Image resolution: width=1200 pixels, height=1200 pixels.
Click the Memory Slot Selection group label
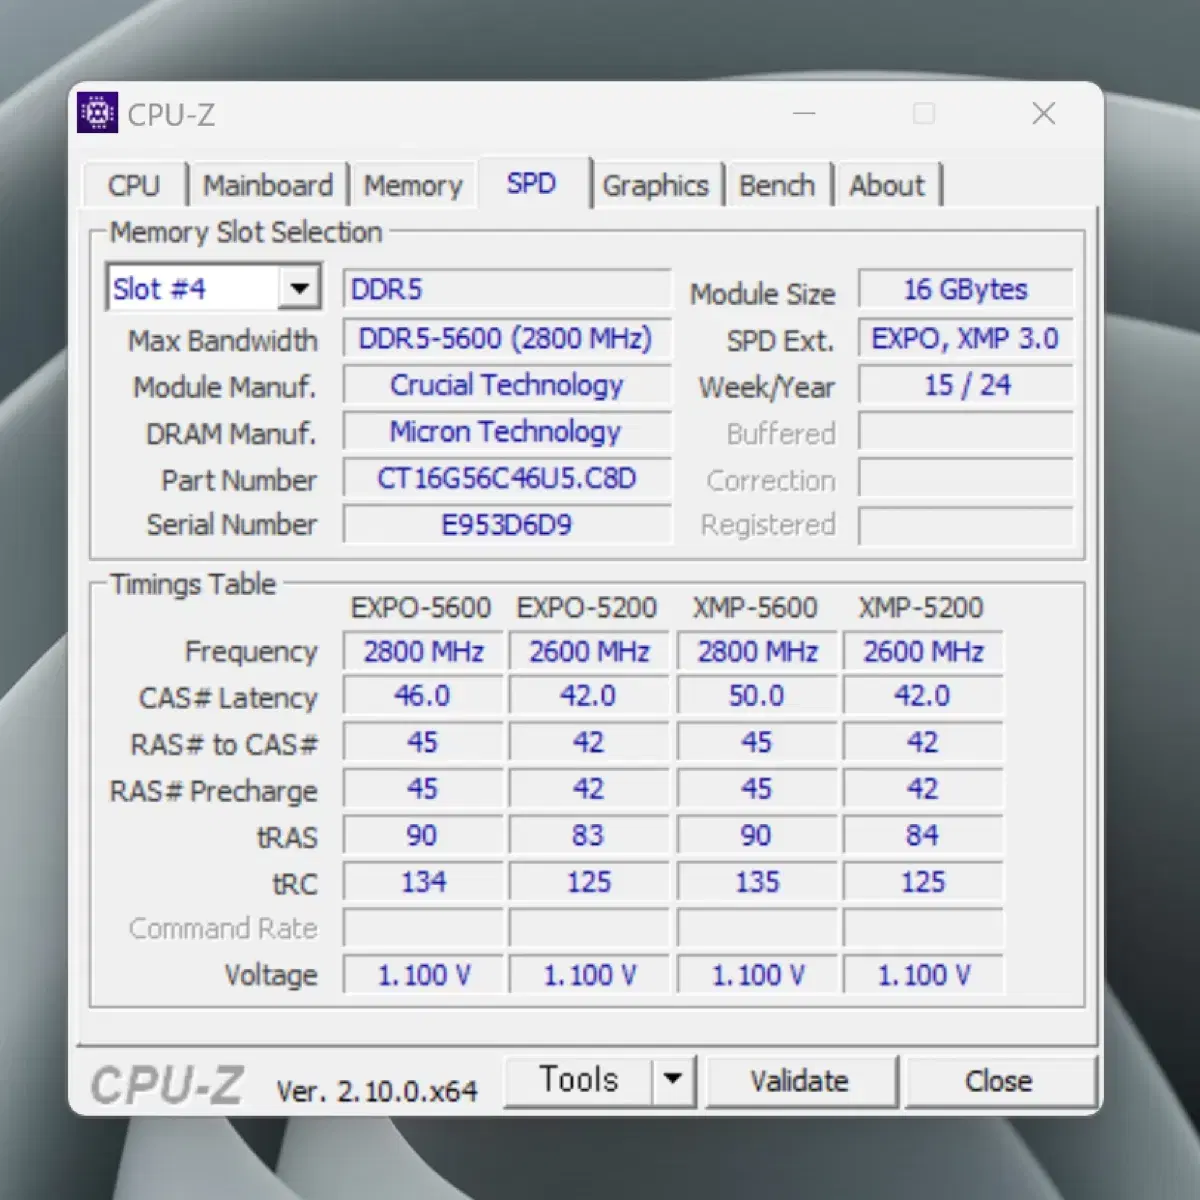click(246, 233)
